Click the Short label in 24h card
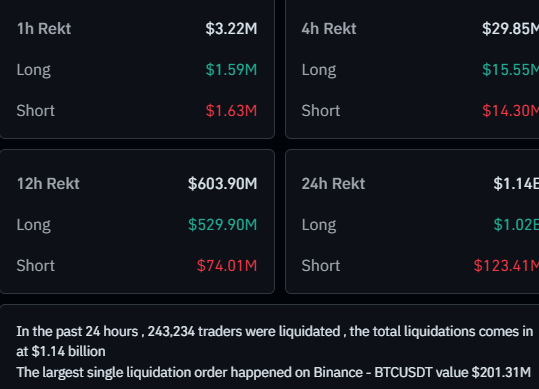 pyautogui.click(x=321, y=266)
